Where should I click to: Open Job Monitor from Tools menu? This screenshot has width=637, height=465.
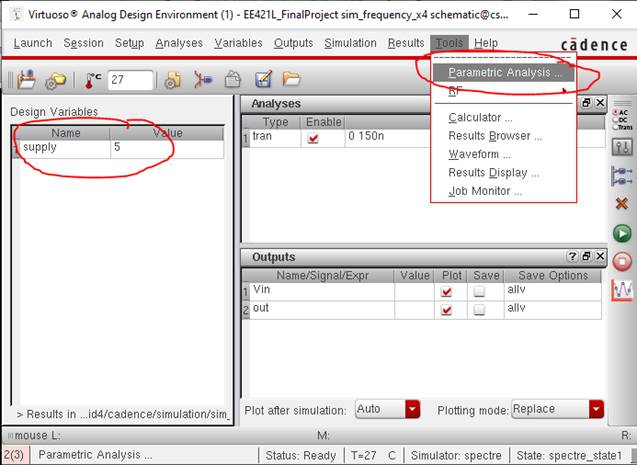click(x=503, y=191)
